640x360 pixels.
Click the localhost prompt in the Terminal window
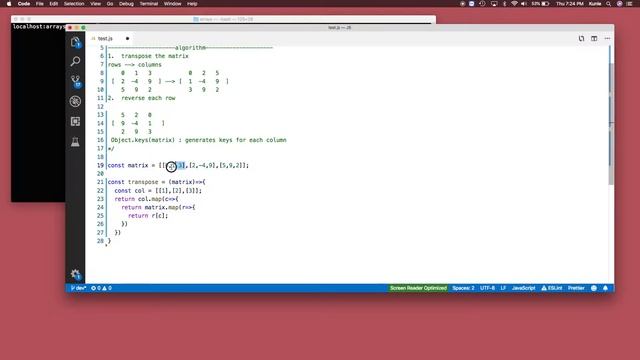coord(39,27)
